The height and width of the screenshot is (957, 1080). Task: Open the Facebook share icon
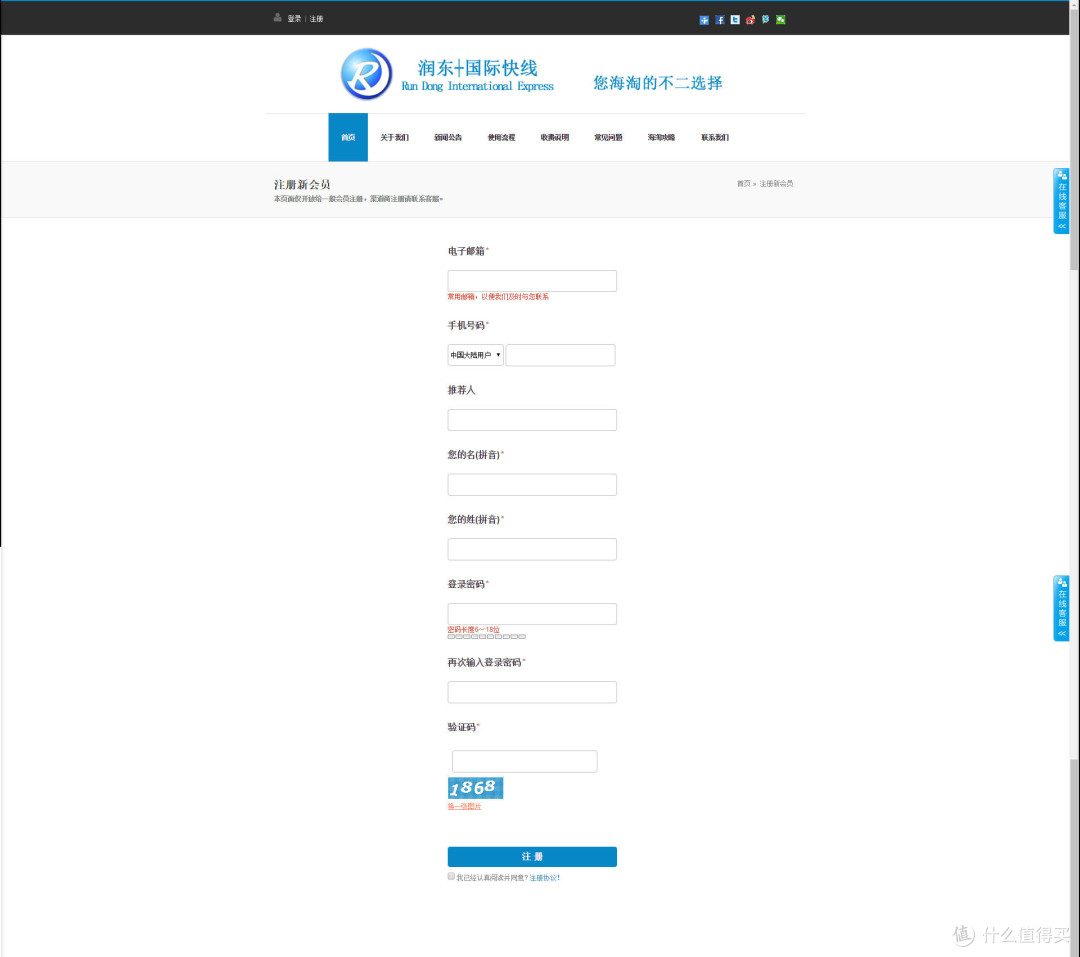coord(720,20)
